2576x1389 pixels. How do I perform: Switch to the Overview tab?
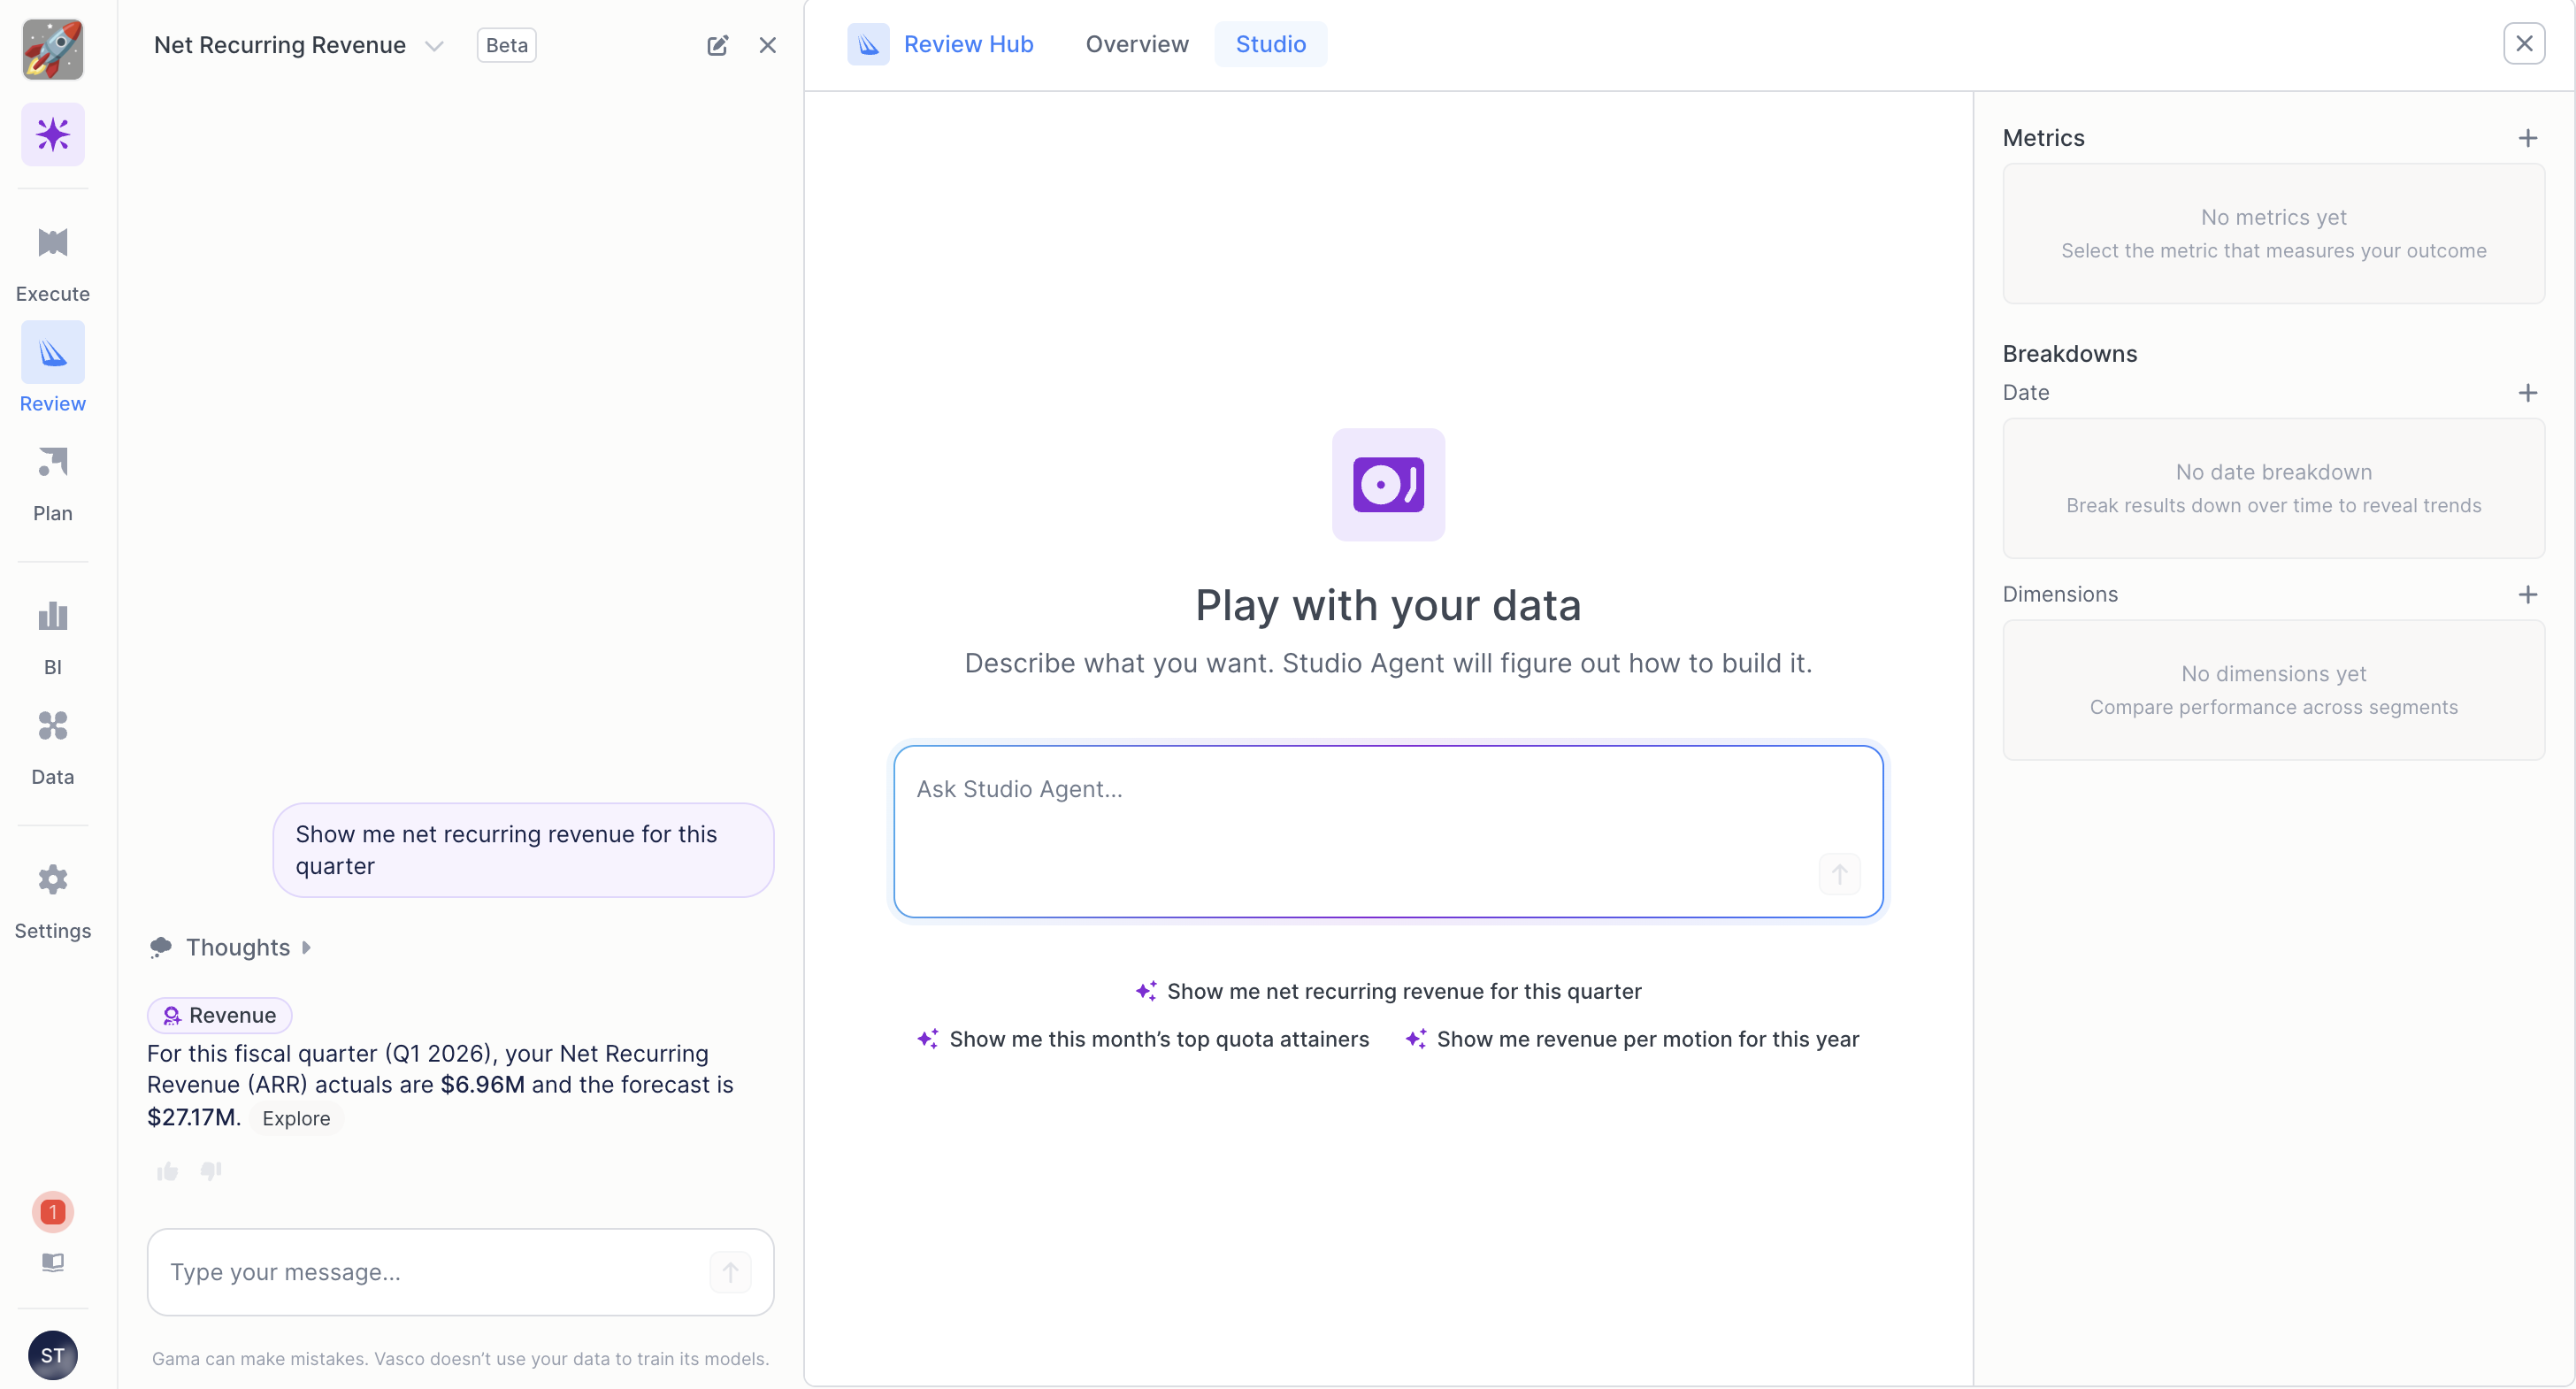[1137, 44]
